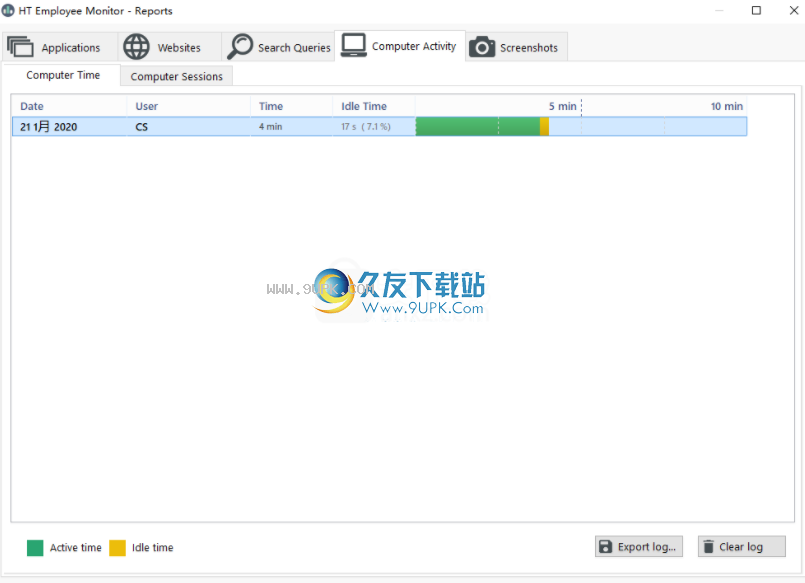
Task: Click the HT Employee Monitor title bar icon
Action: (x=8, y=10)
